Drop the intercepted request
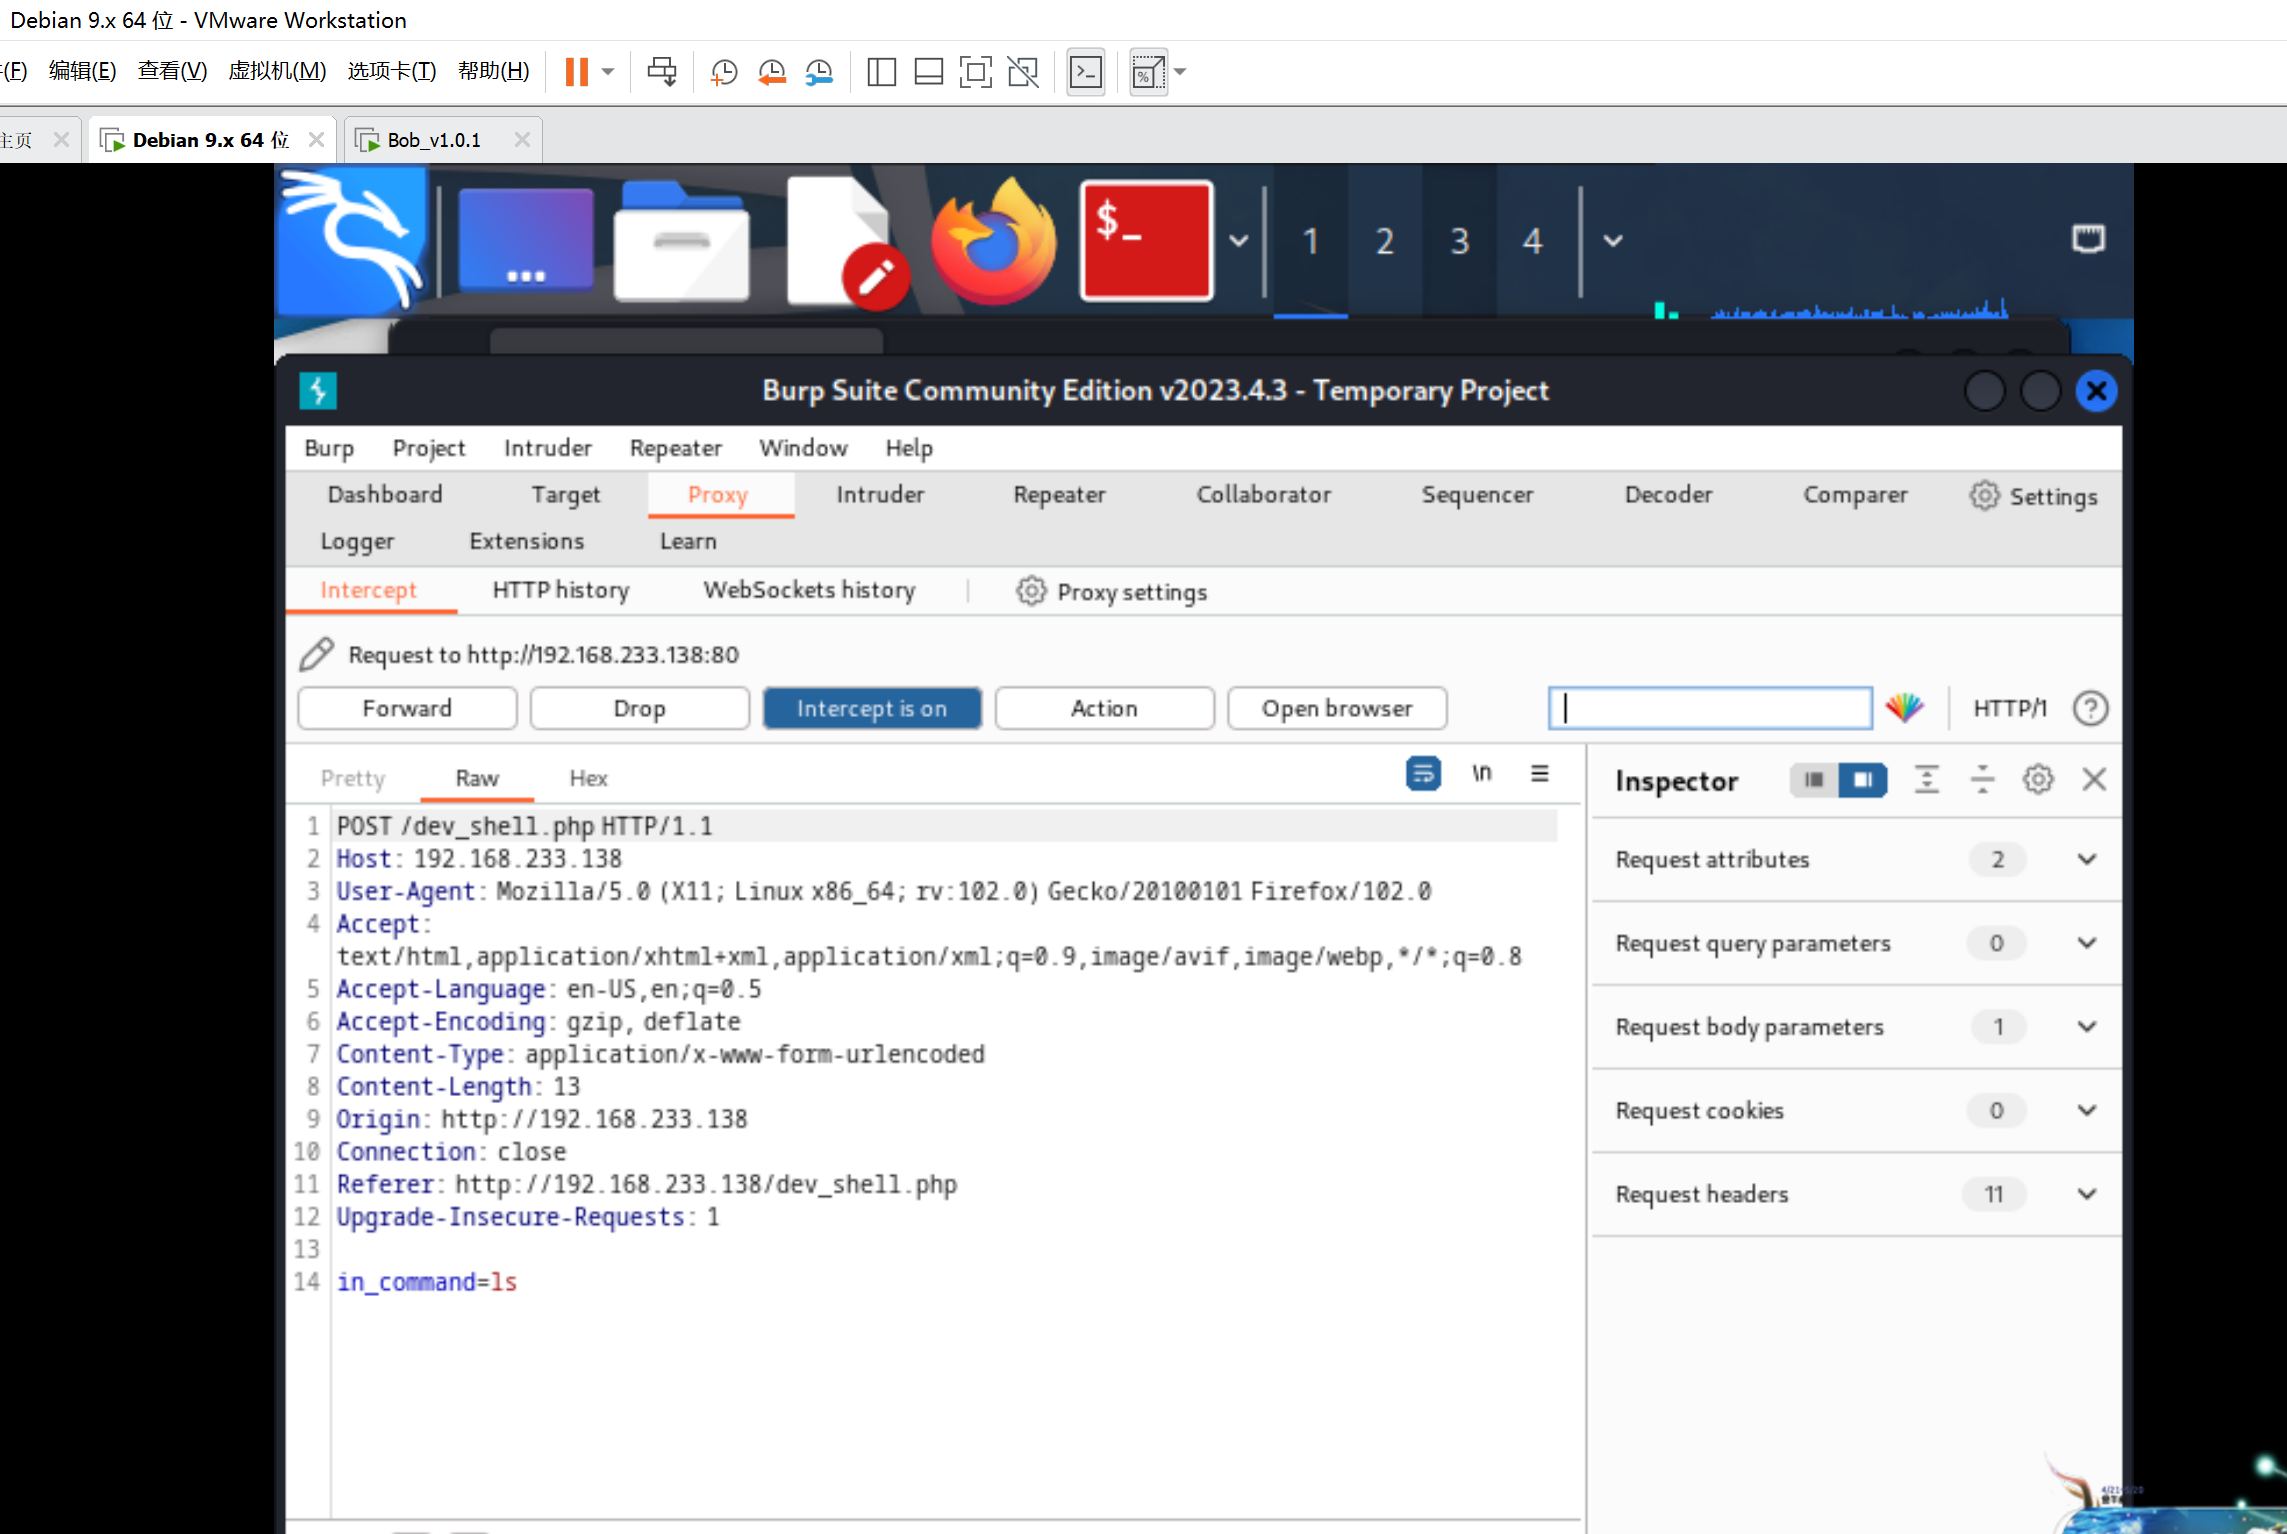The height and width of the screenshot is (1534, 2287). (x=639, y=708)
